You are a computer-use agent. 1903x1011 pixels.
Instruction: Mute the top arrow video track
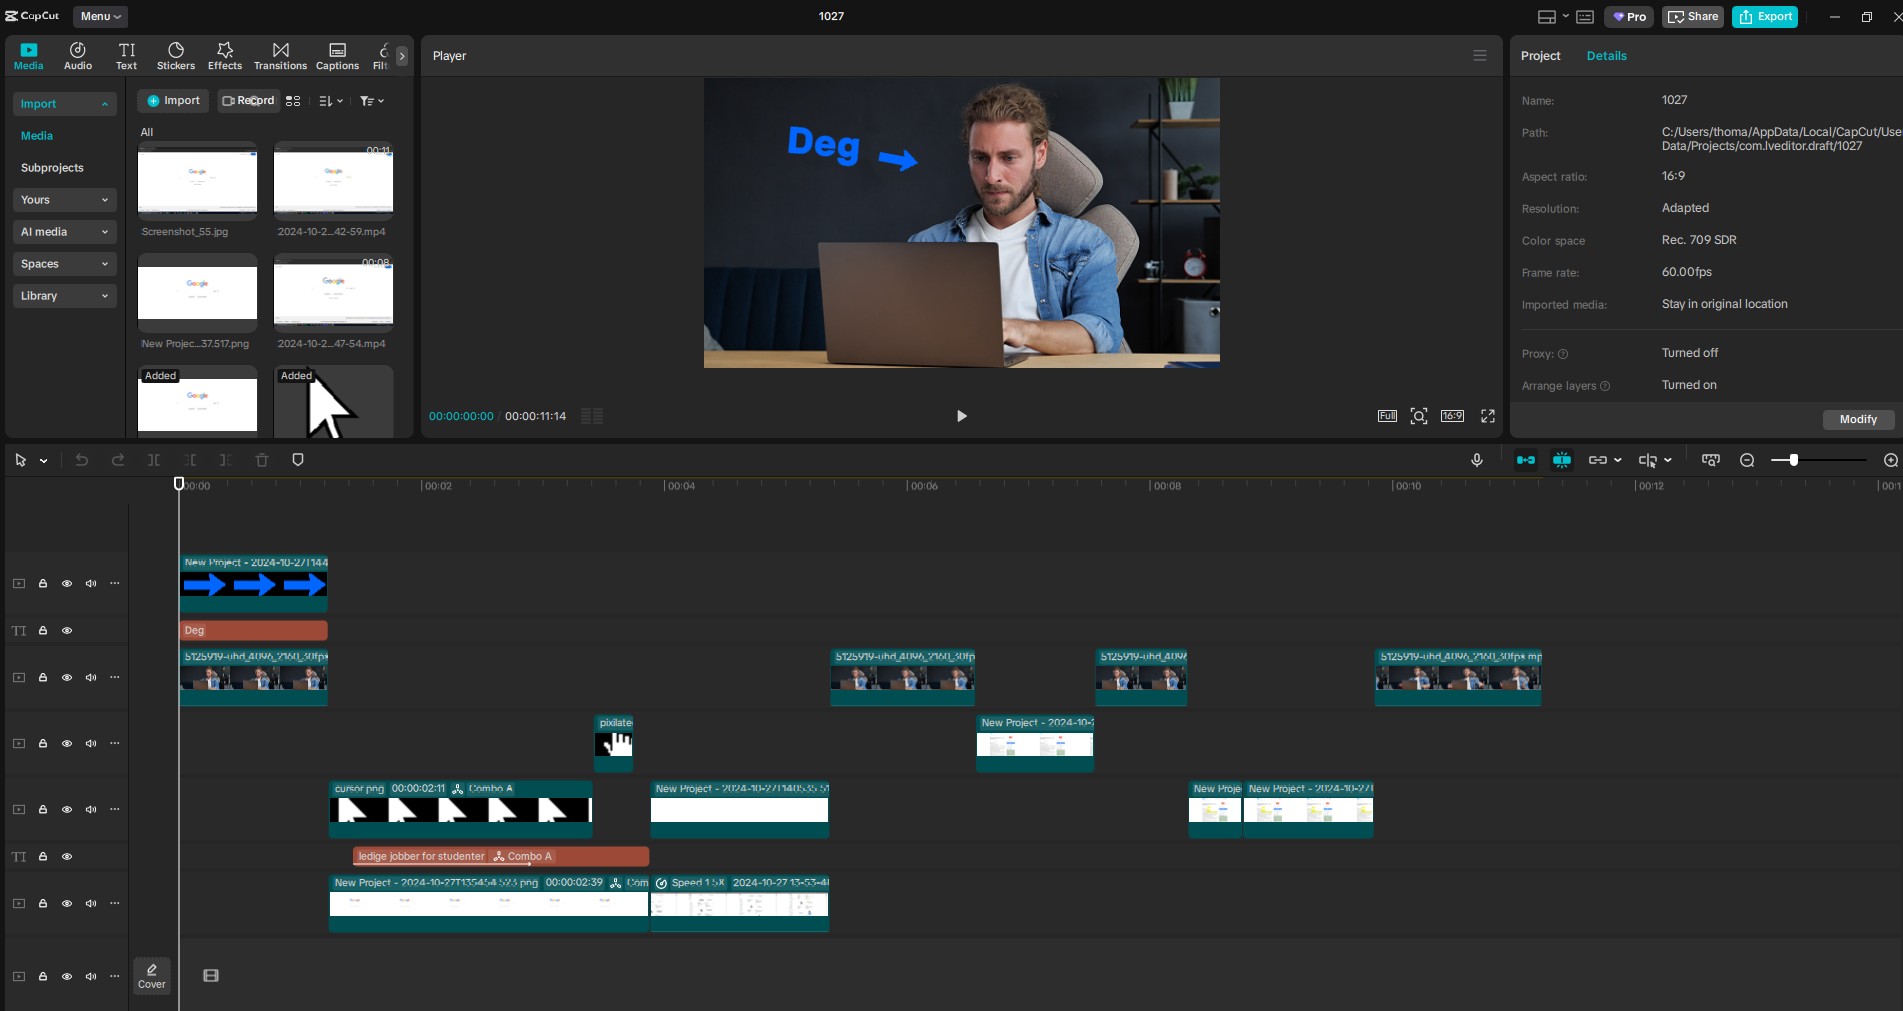point(91,584)
